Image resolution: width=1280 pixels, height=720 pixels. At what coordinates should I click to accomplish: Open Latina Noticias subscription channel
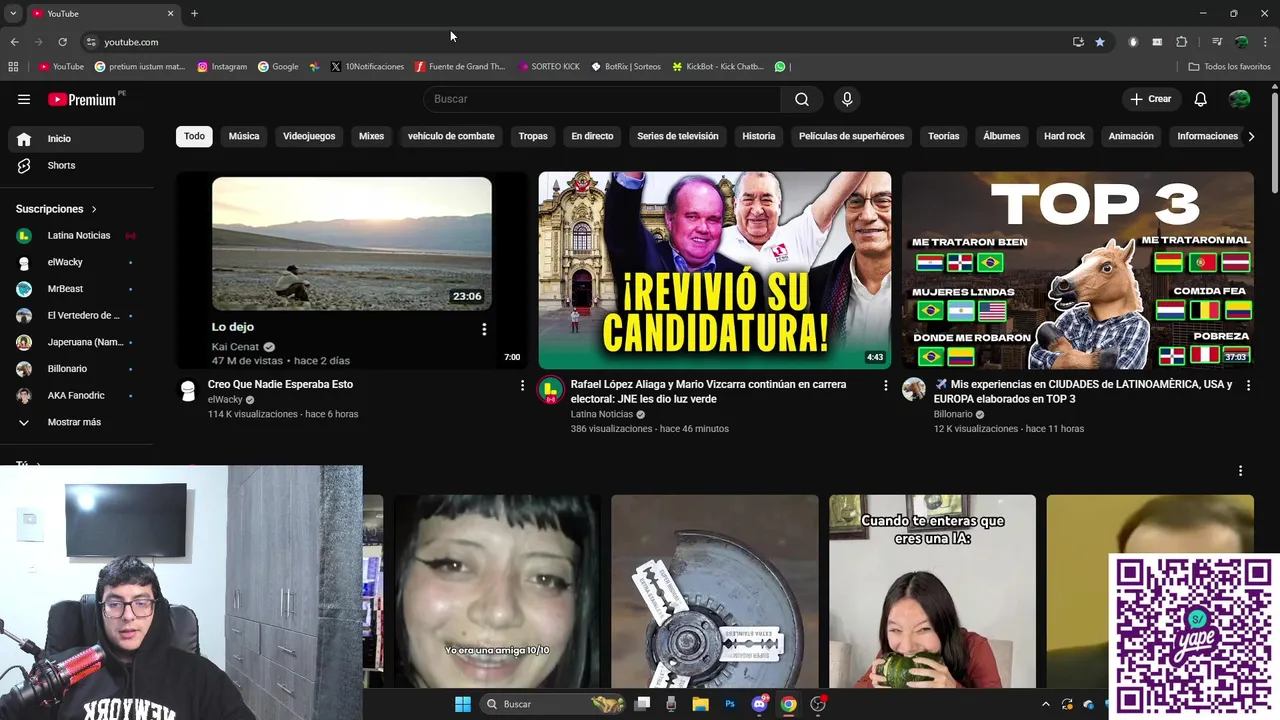[76, 236]
